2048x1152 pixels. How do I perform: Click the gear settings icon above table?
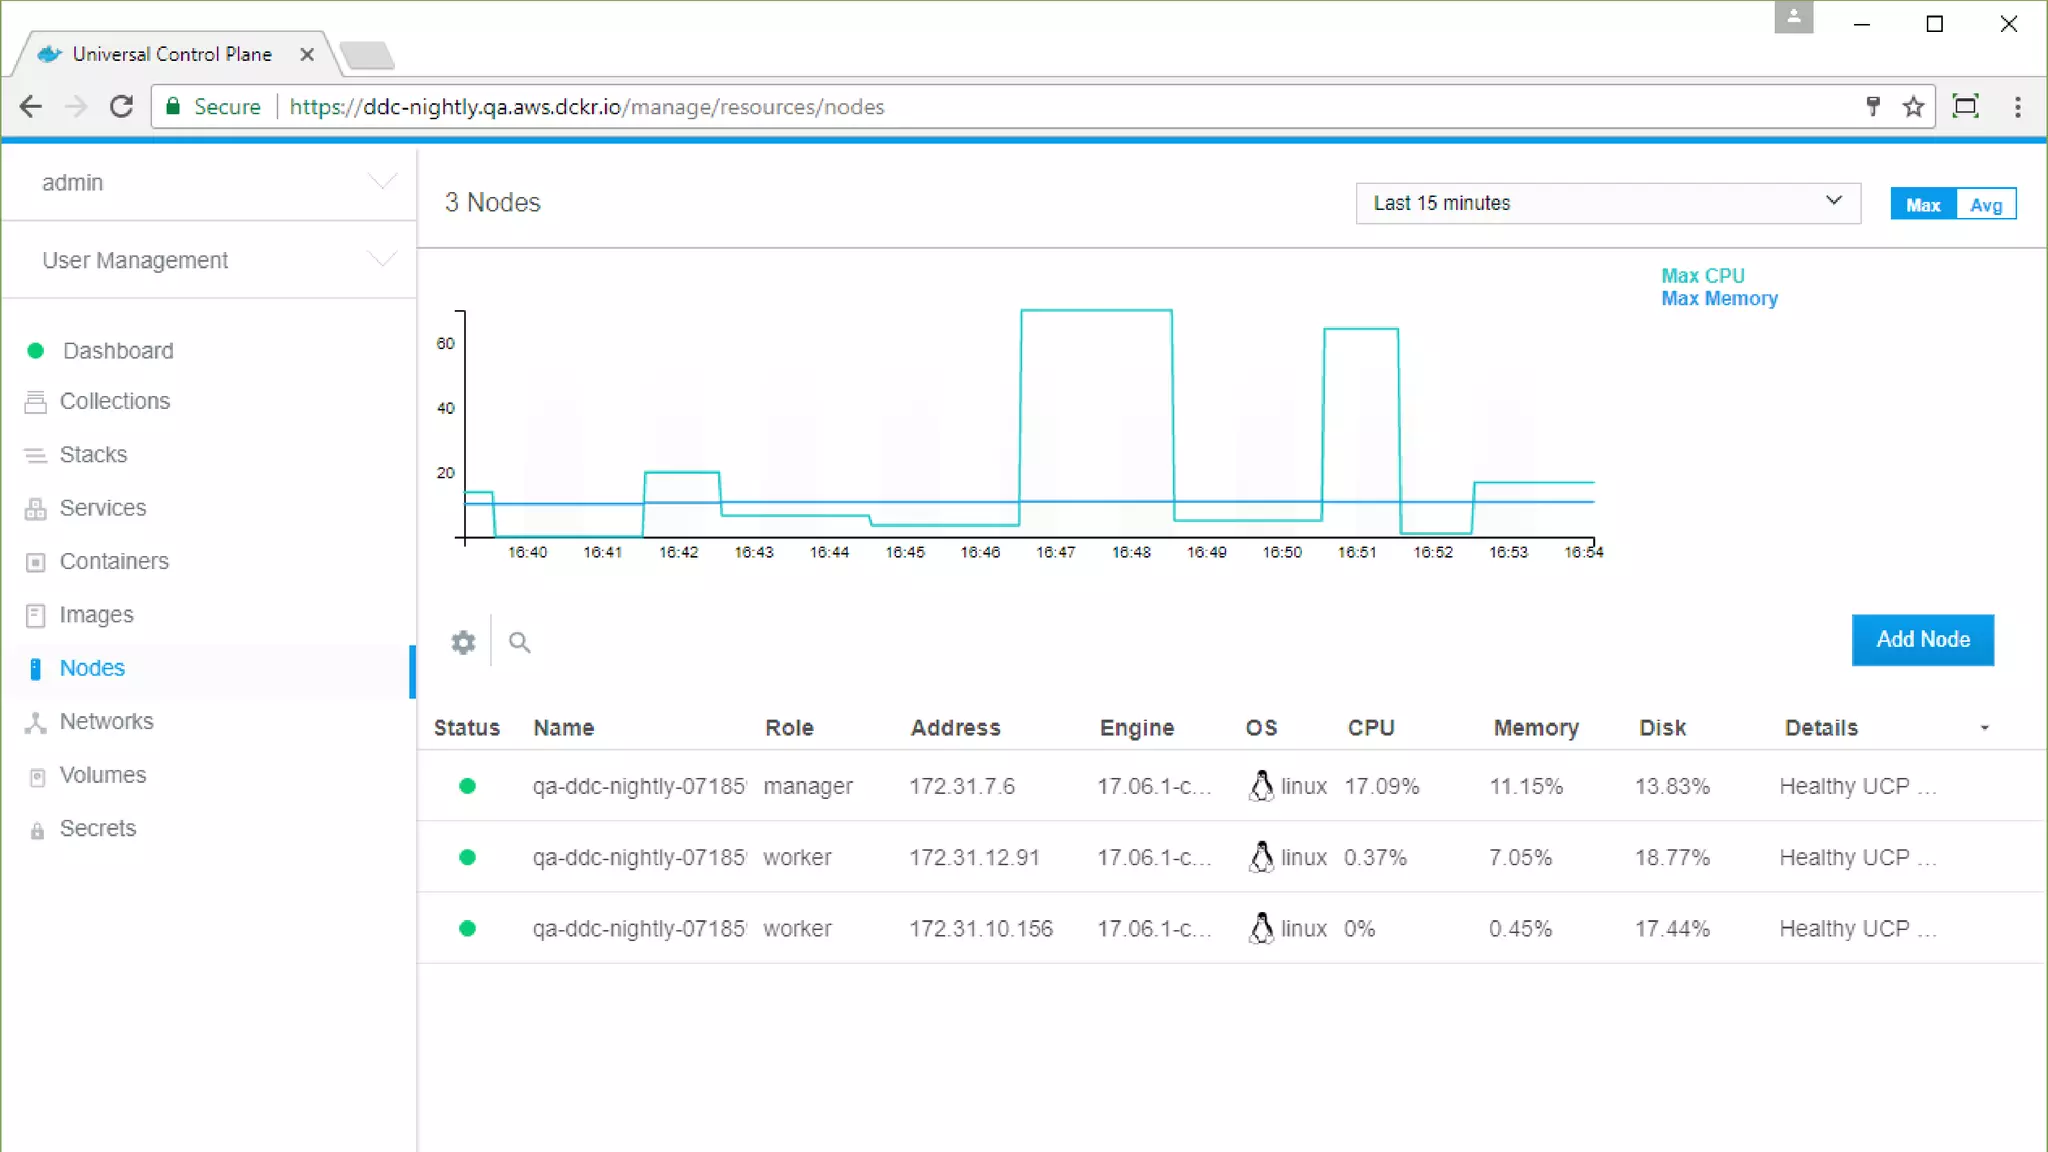[463, 642]
